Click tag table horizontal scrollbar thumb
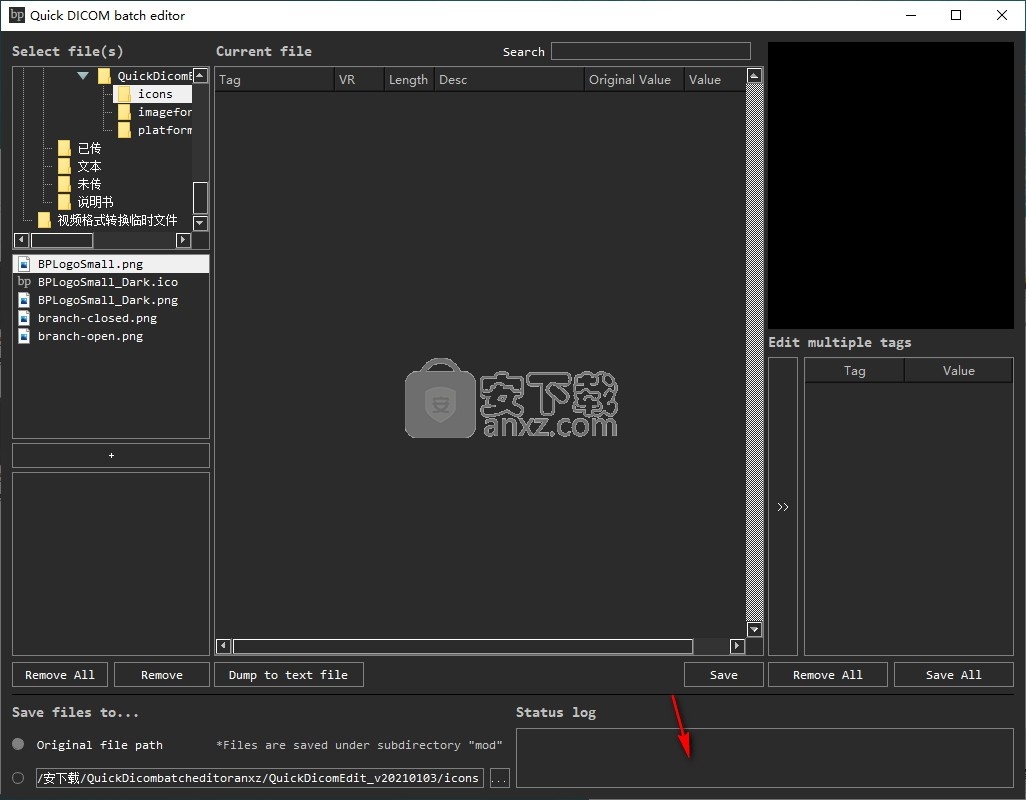This screenshot has width=1026, height=800. (463, 646)
